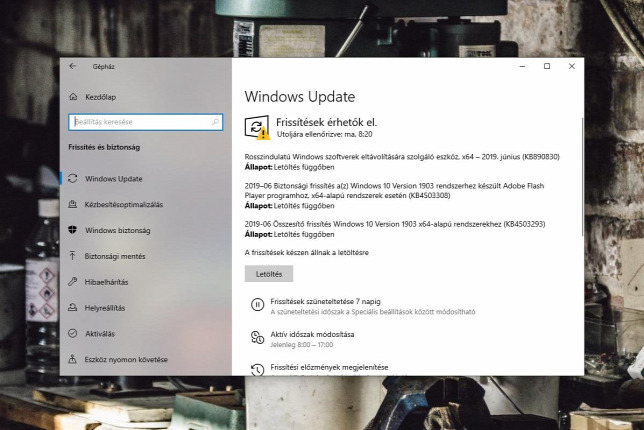644x430 pixels.
Task: Maximize the Gépház settings window
Action: [547, 66]
